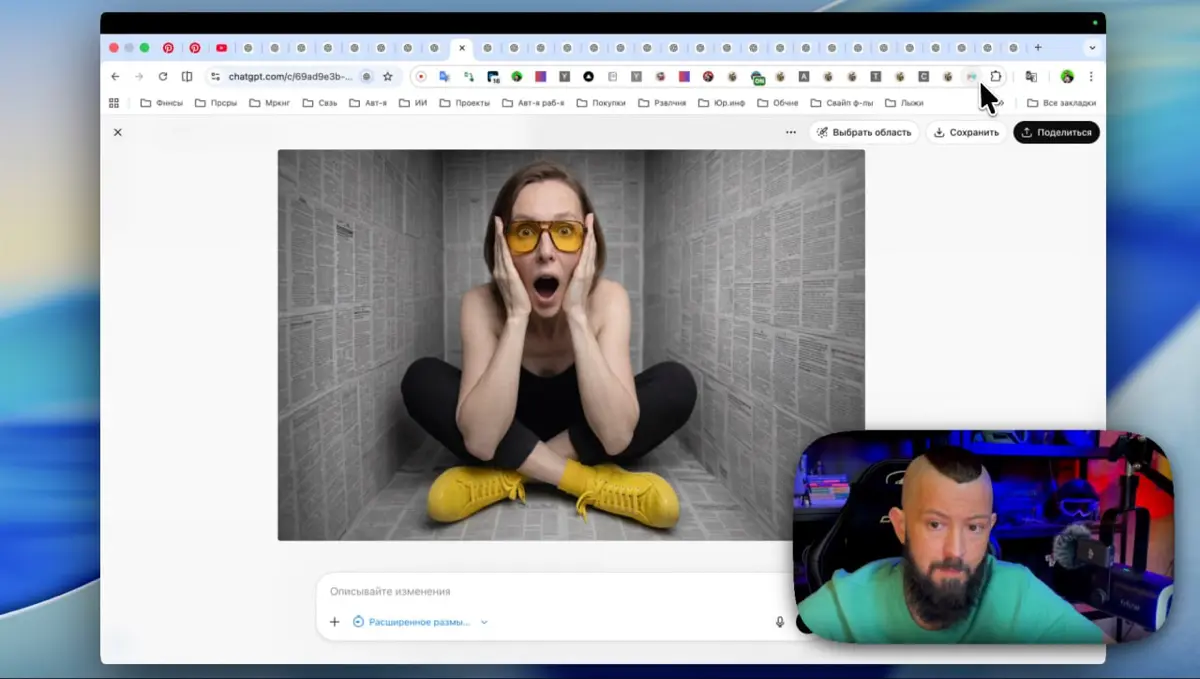Open the Сзь bookmark folder

coord(321,103)
